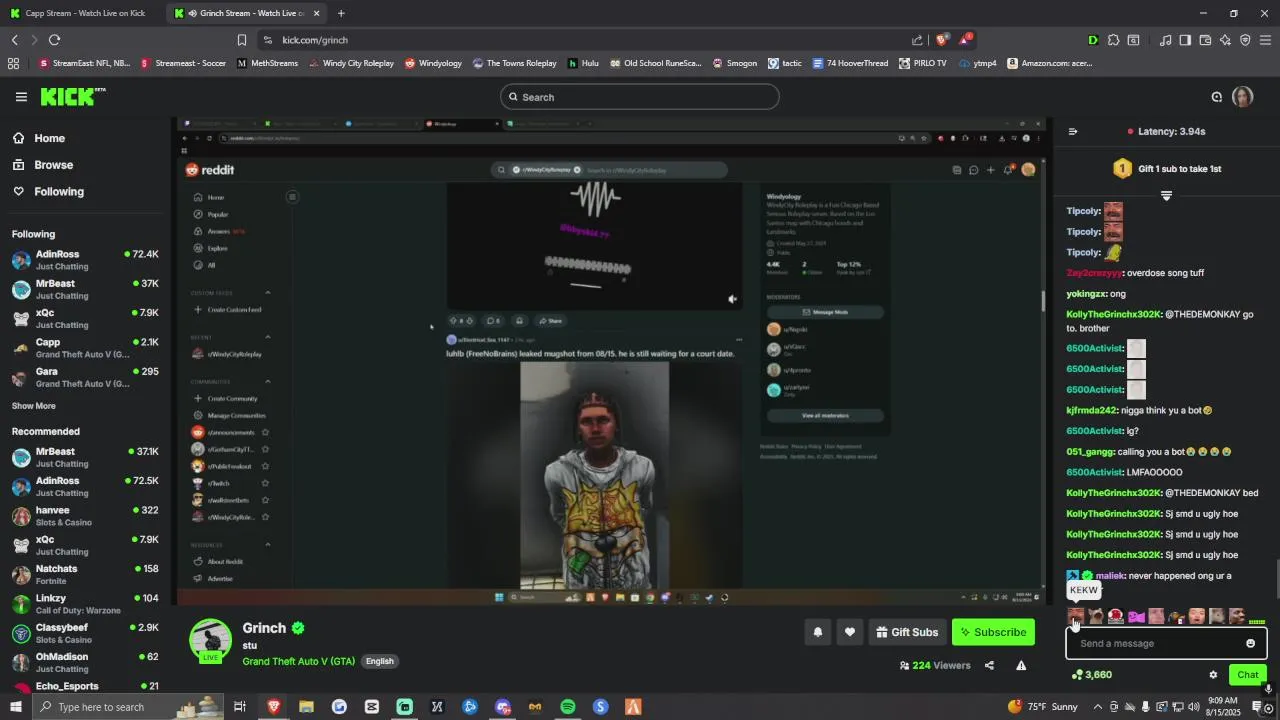This screenshot has width=1280, height=720.
Task: Bookmark this page icon
Action: (x=241, y=40)
